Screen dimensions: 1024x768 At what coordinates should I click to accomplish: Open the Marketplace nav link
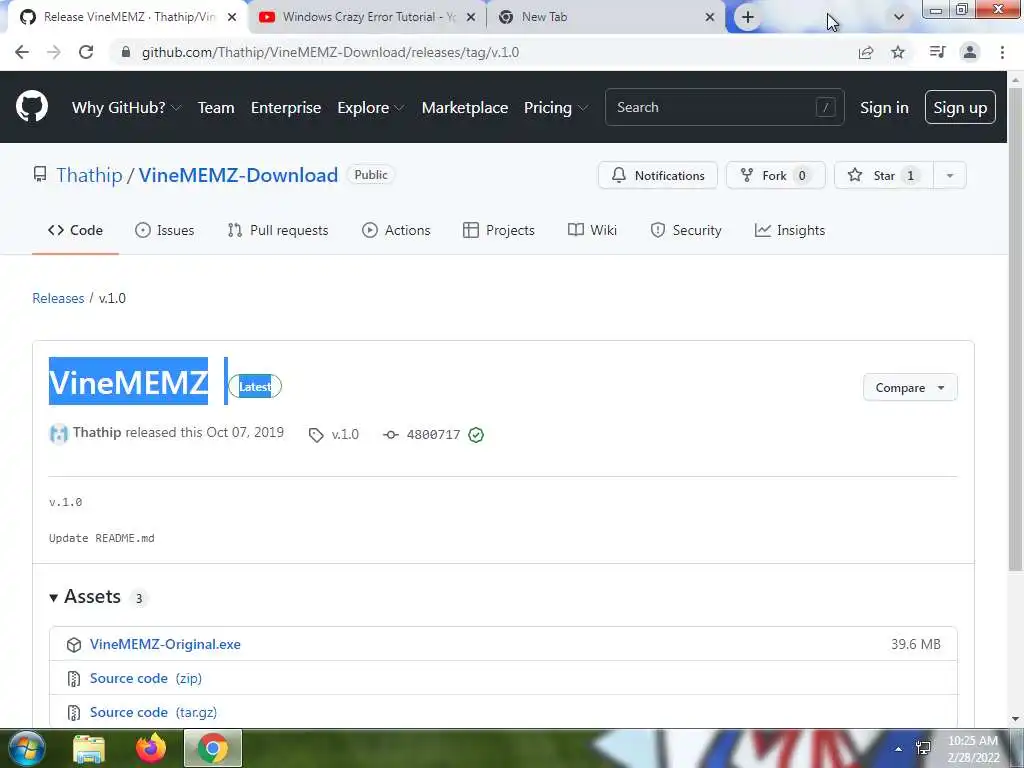[465, 108]
